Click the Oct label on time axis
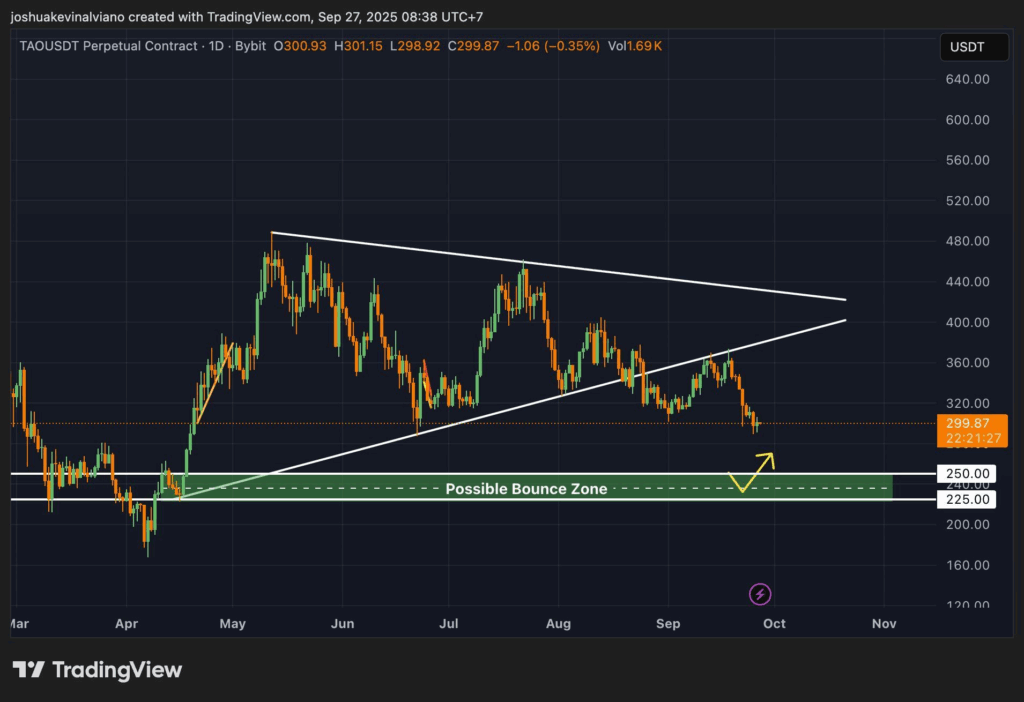Image resolution: width=1024 pixels, height=702 pixels. coord(775,624)
